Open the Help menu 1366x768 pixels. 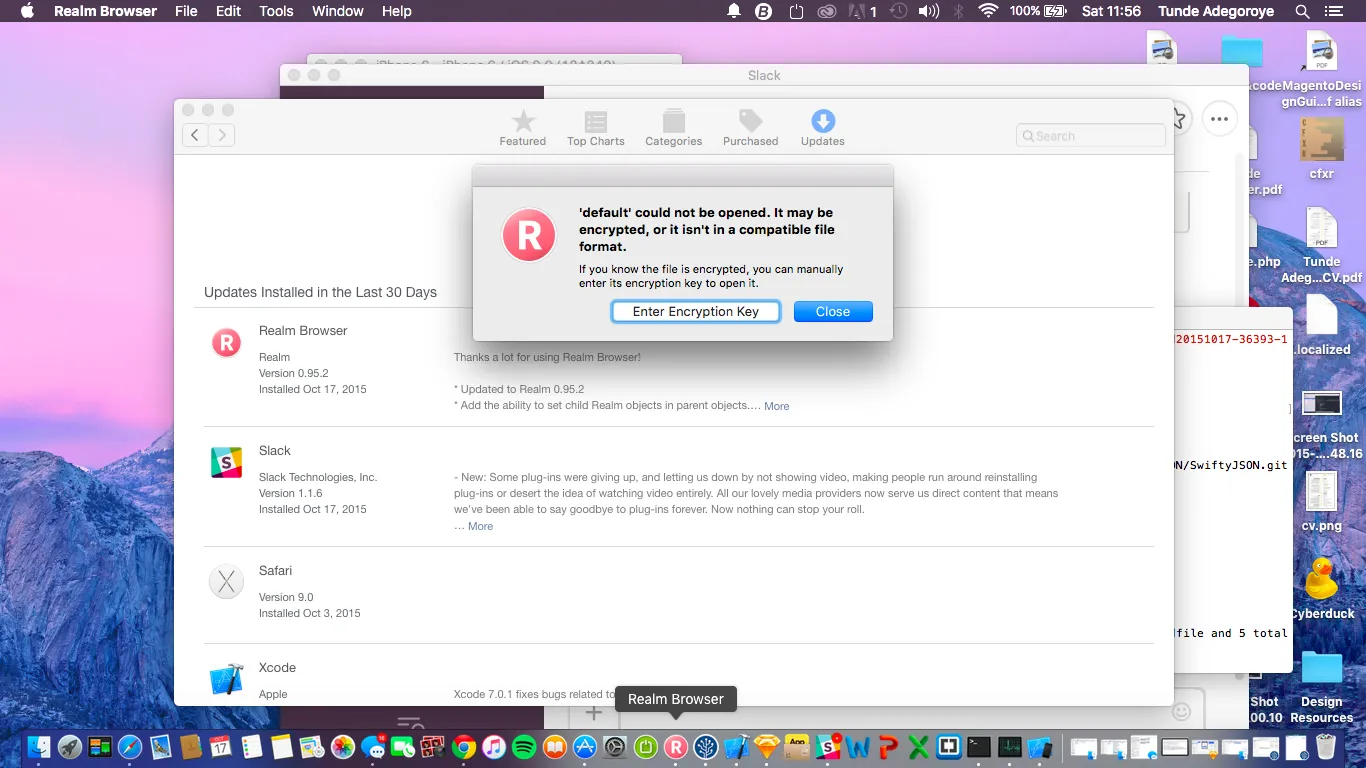tap(397, 11)
